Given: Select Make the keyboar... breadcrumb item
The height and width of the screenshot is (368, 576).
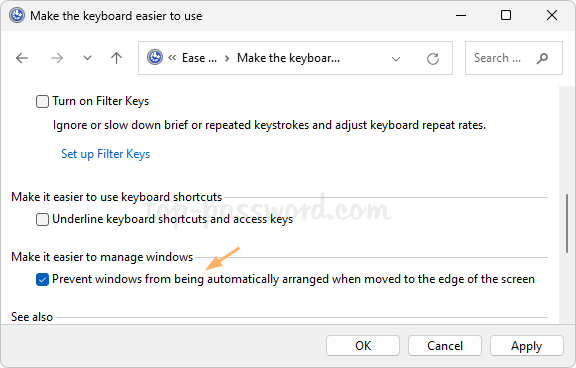Looking at the screenshot, I should pyautogui.click(x=288, y=58).
